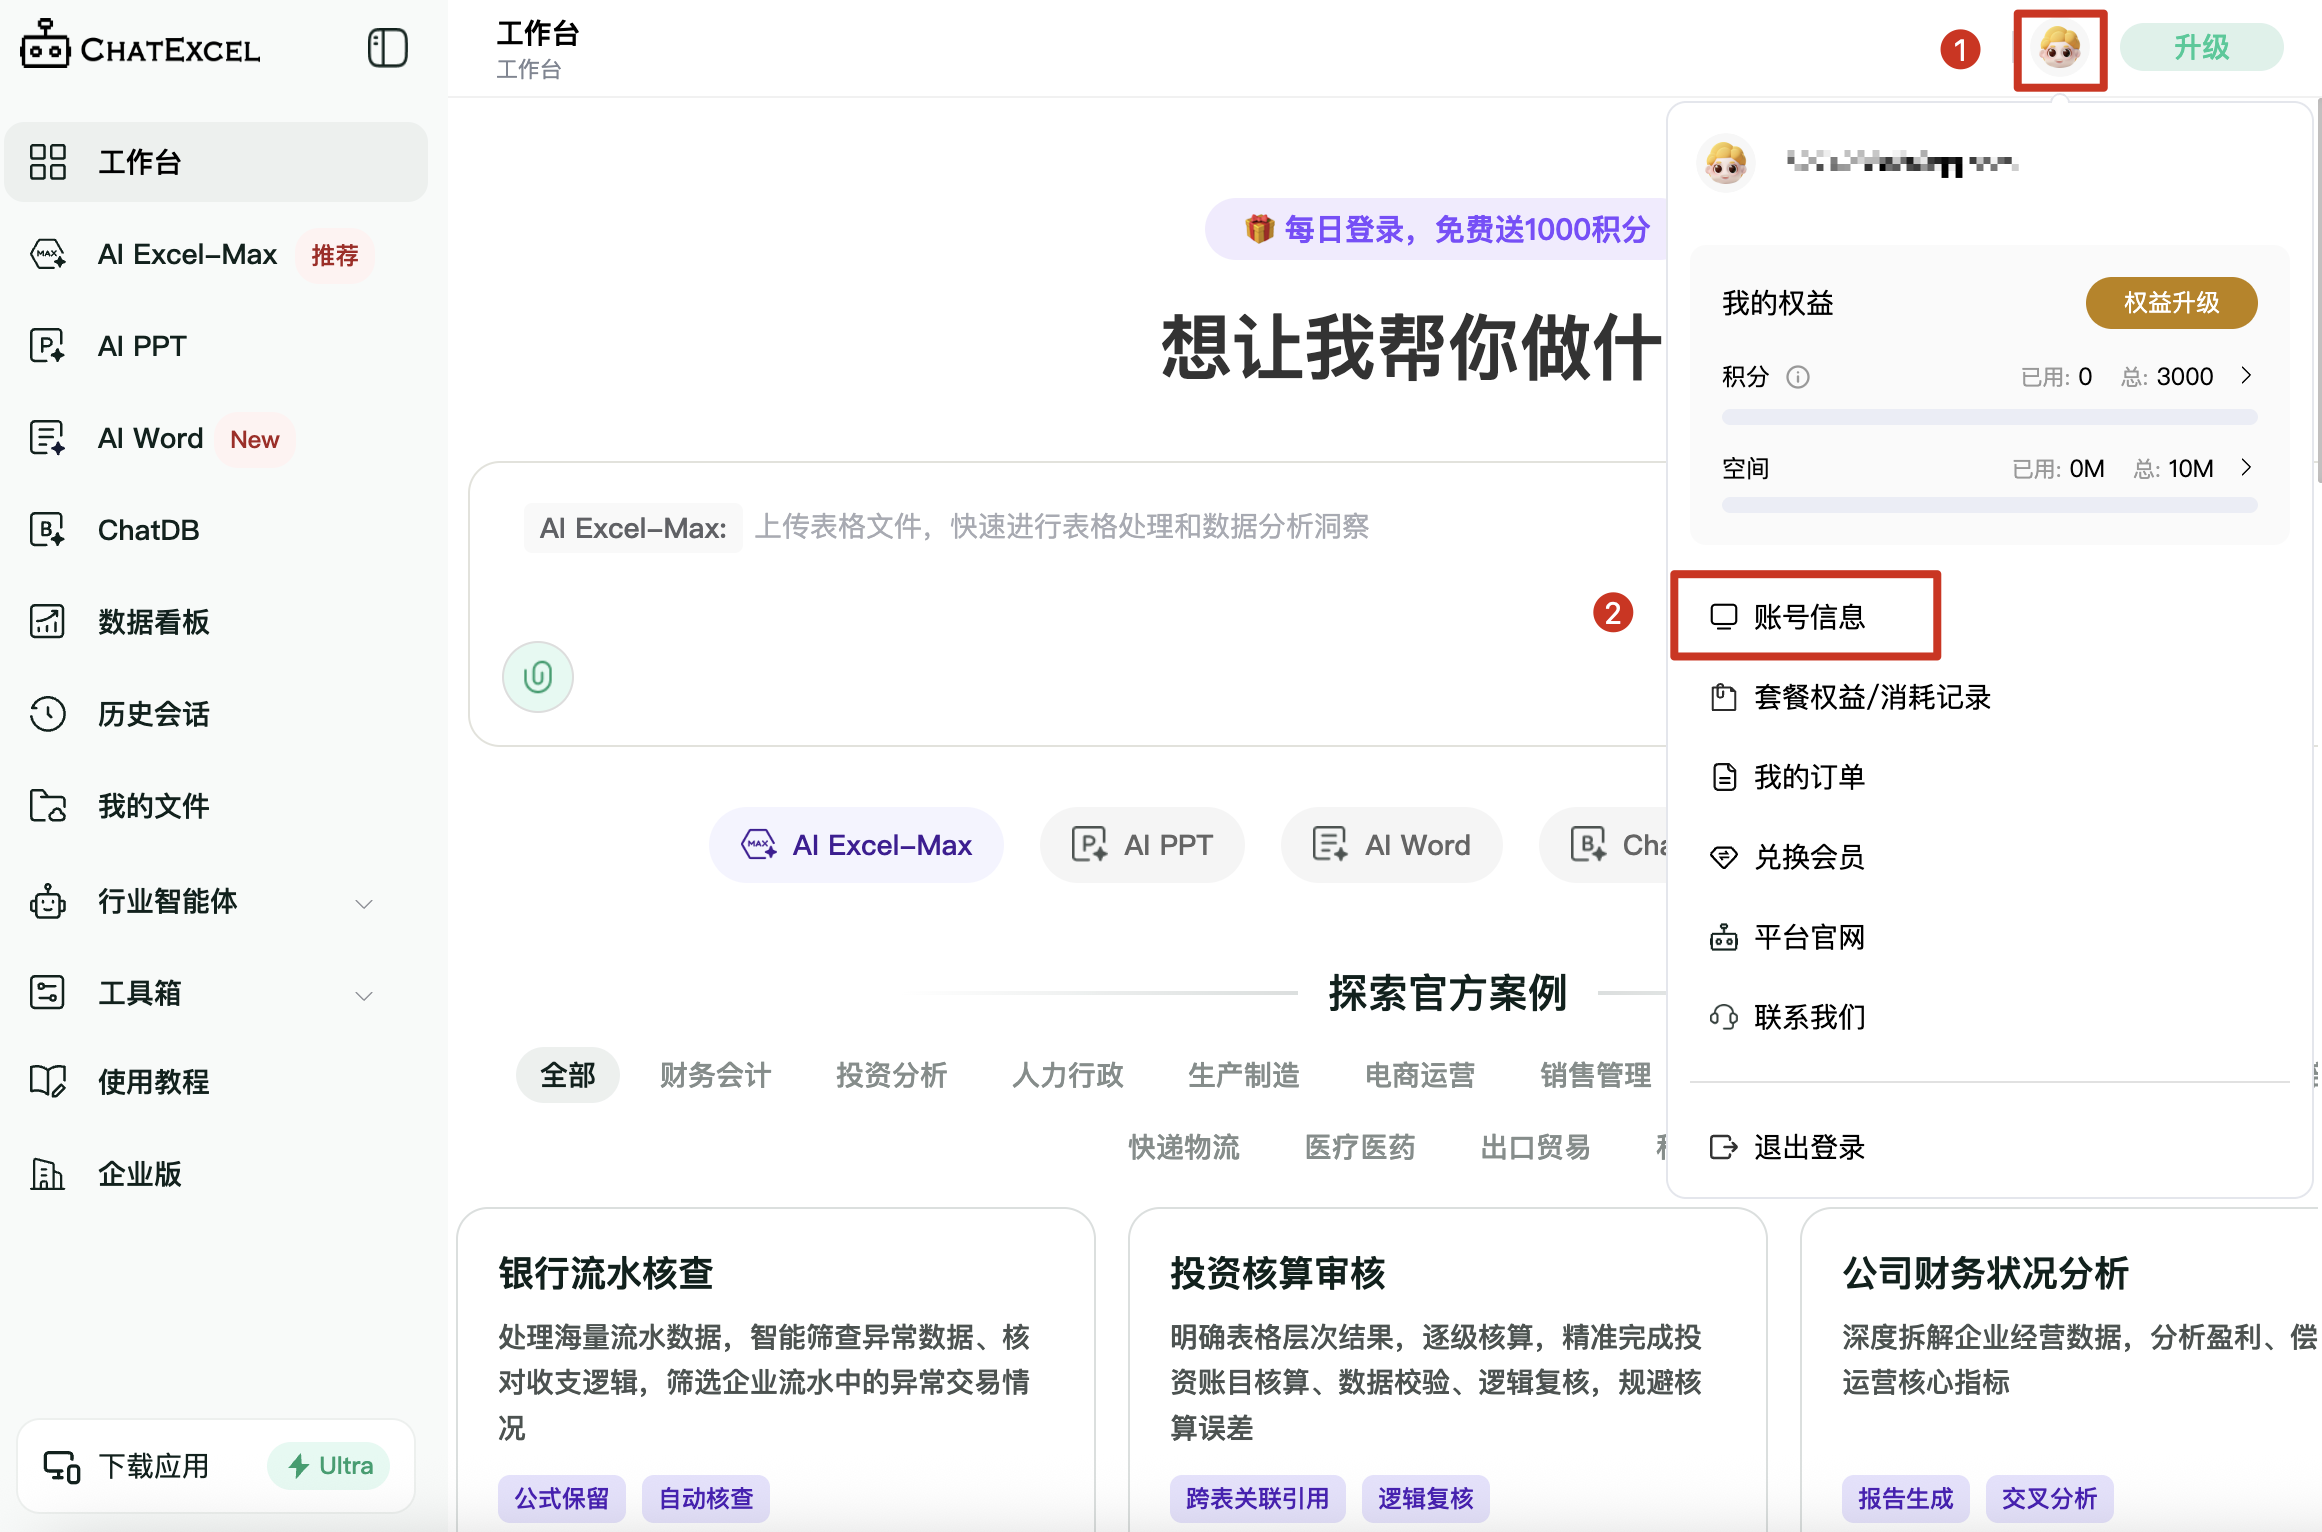Select the AI Excel-Max mode pill
2322x1532 pixels.
tap(856, 845)
